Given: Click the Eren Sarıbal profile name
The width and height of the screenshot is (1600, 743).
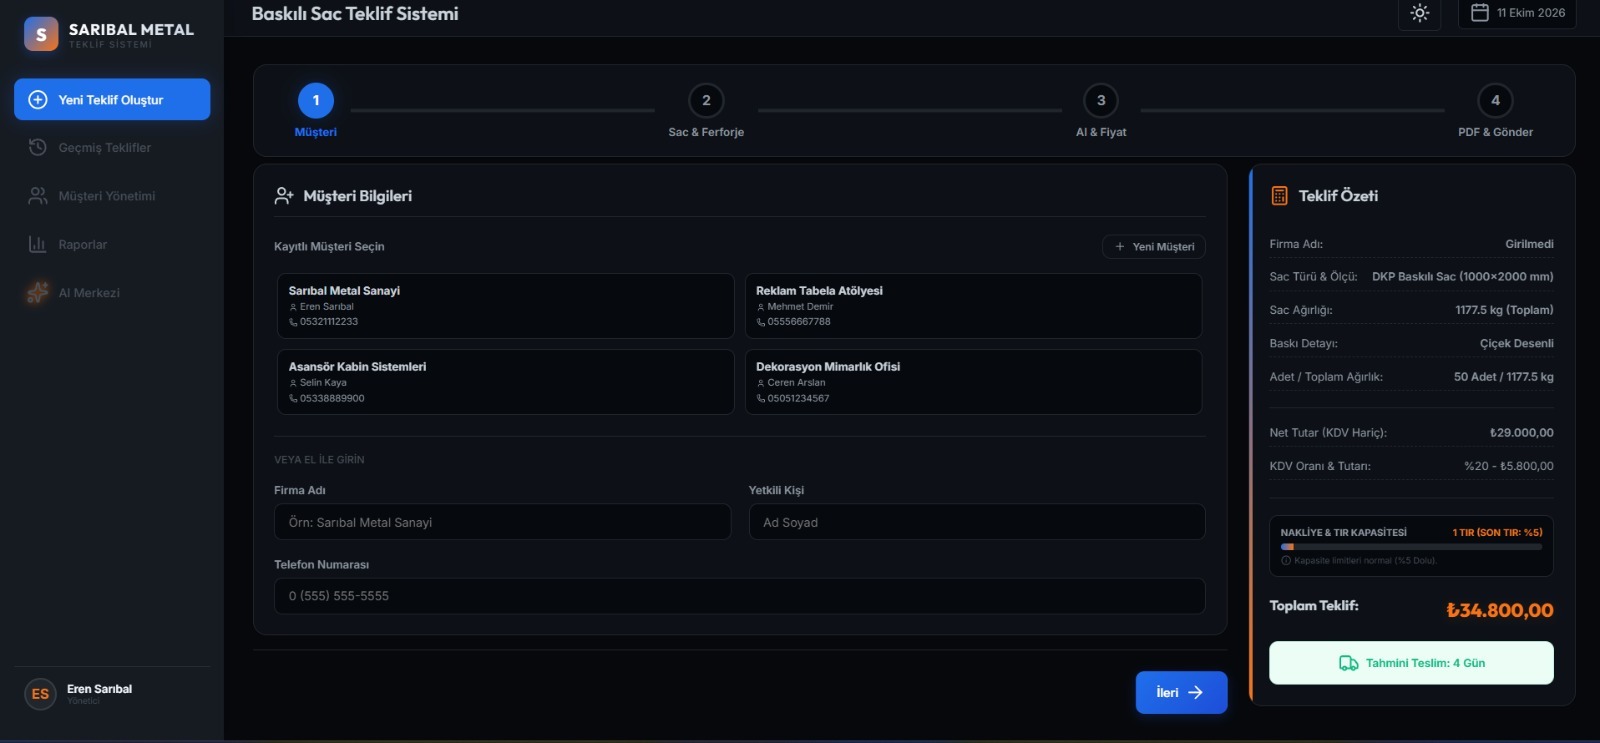Looking at the screenshot, I should tap(99, 689).
